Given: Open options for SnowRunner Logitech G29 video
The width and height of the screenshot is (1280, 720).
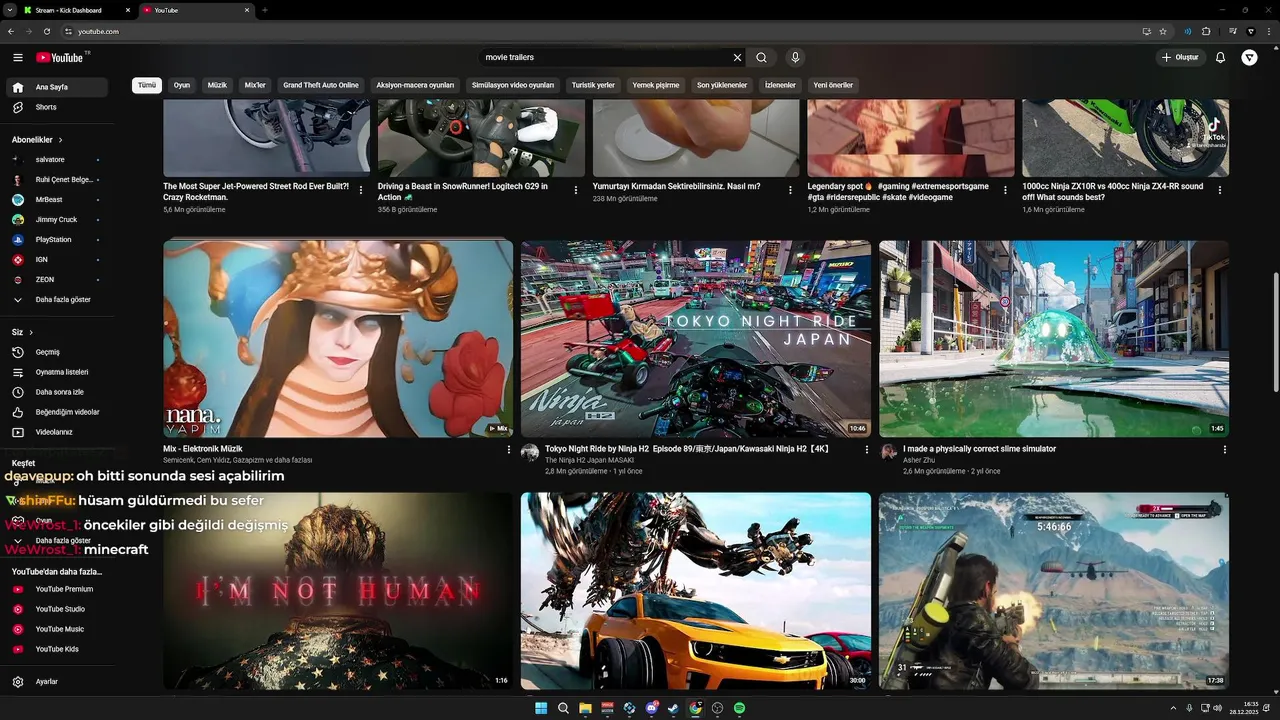Looking at the screenshot, I should pyautogui.click(x=576, y=190).
